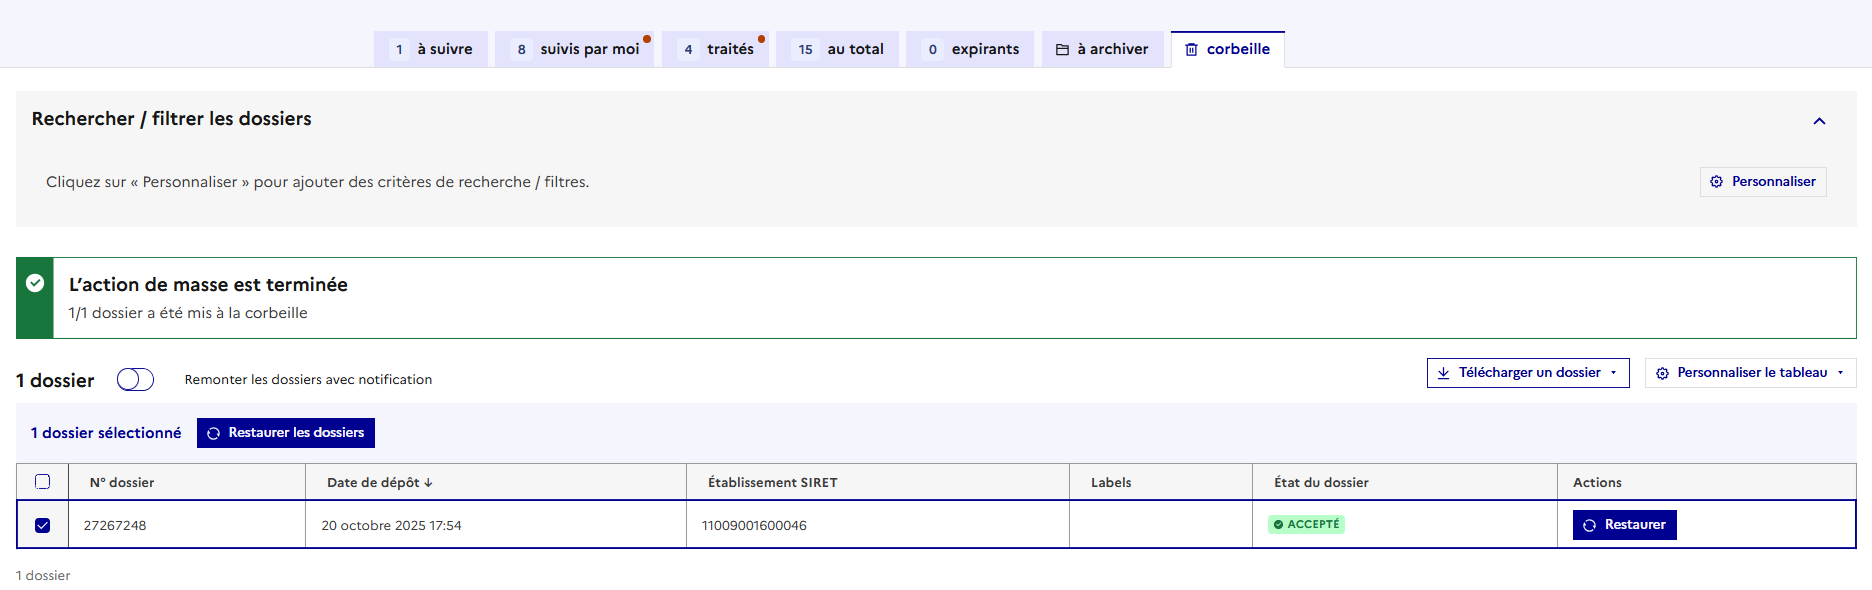
Task: Click the download icon for Télécharger un dossier
Action: coord(1443,373)
